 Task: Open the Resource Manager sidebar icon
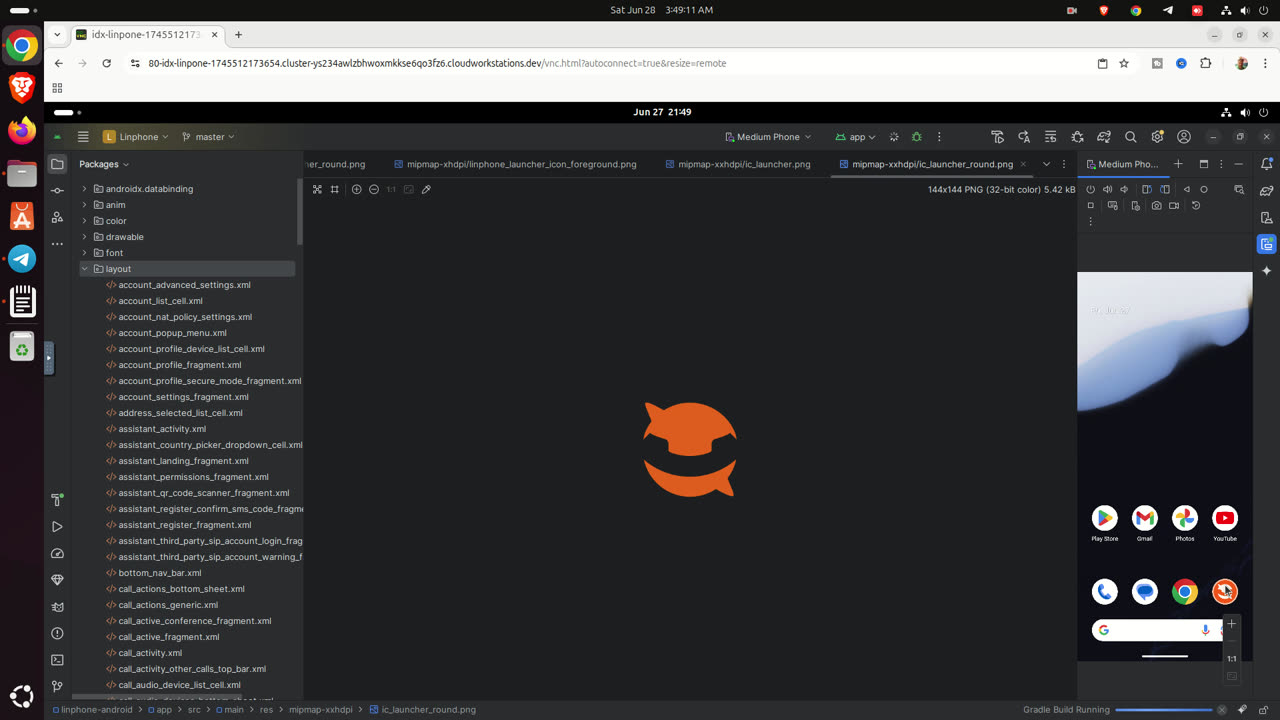pos(57,217)
